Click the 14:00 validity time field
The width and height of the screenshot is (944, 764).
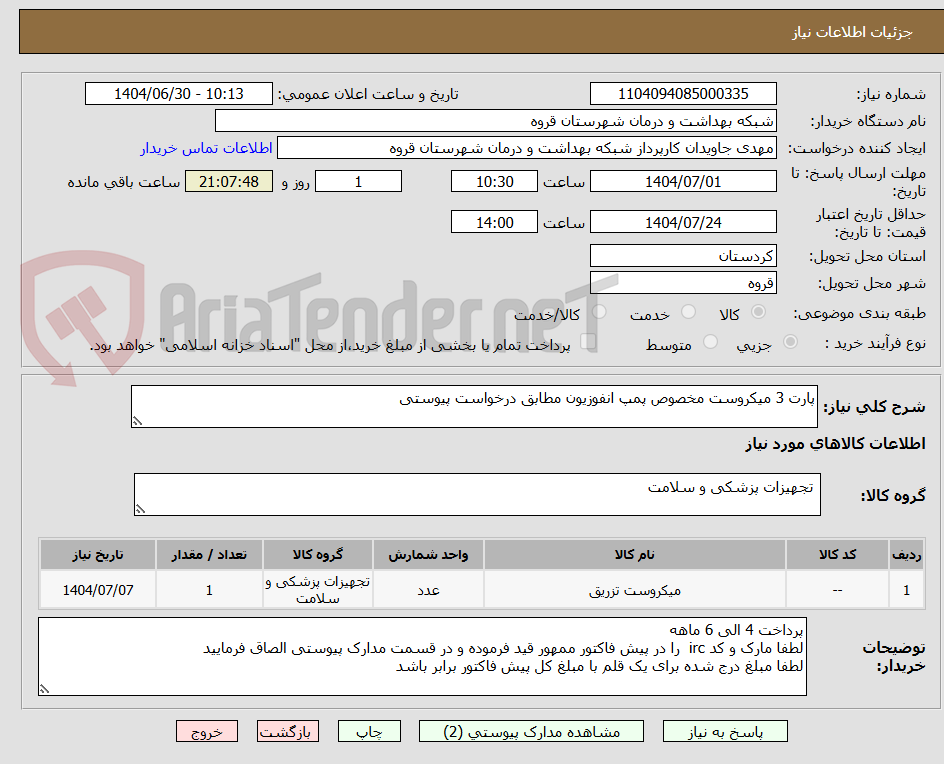(494, 221)
